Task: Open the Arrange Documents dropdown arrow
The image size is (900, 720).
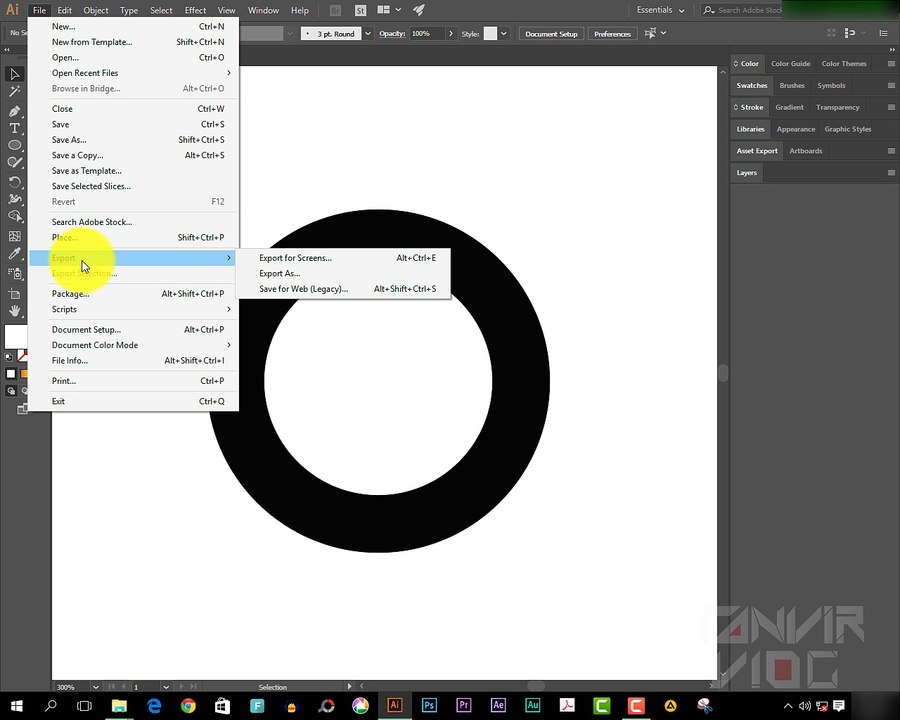Action: tap(398, 10)
